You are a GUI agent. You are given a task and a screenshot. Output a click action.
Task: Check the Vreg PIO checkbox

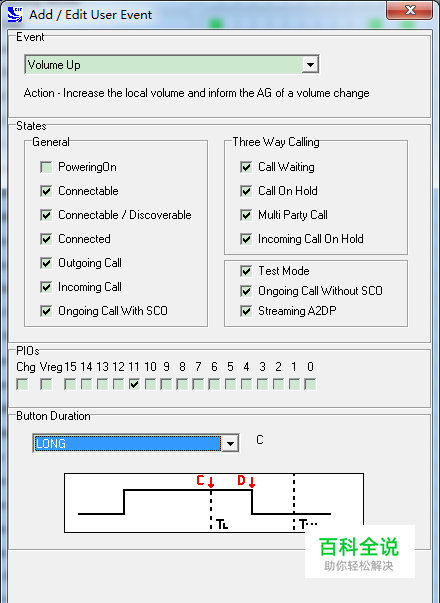[46, 384]
